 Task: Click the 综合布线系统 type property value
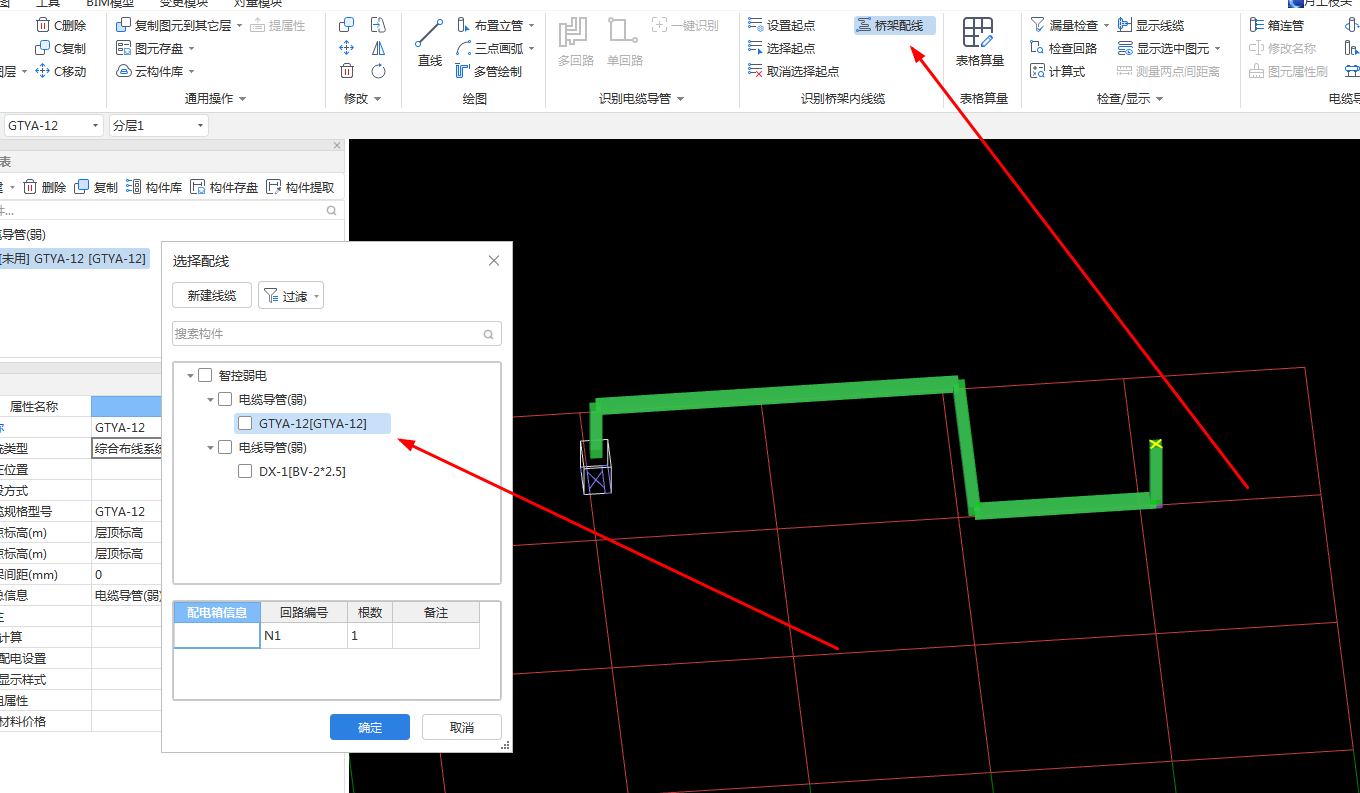point(127,449)
